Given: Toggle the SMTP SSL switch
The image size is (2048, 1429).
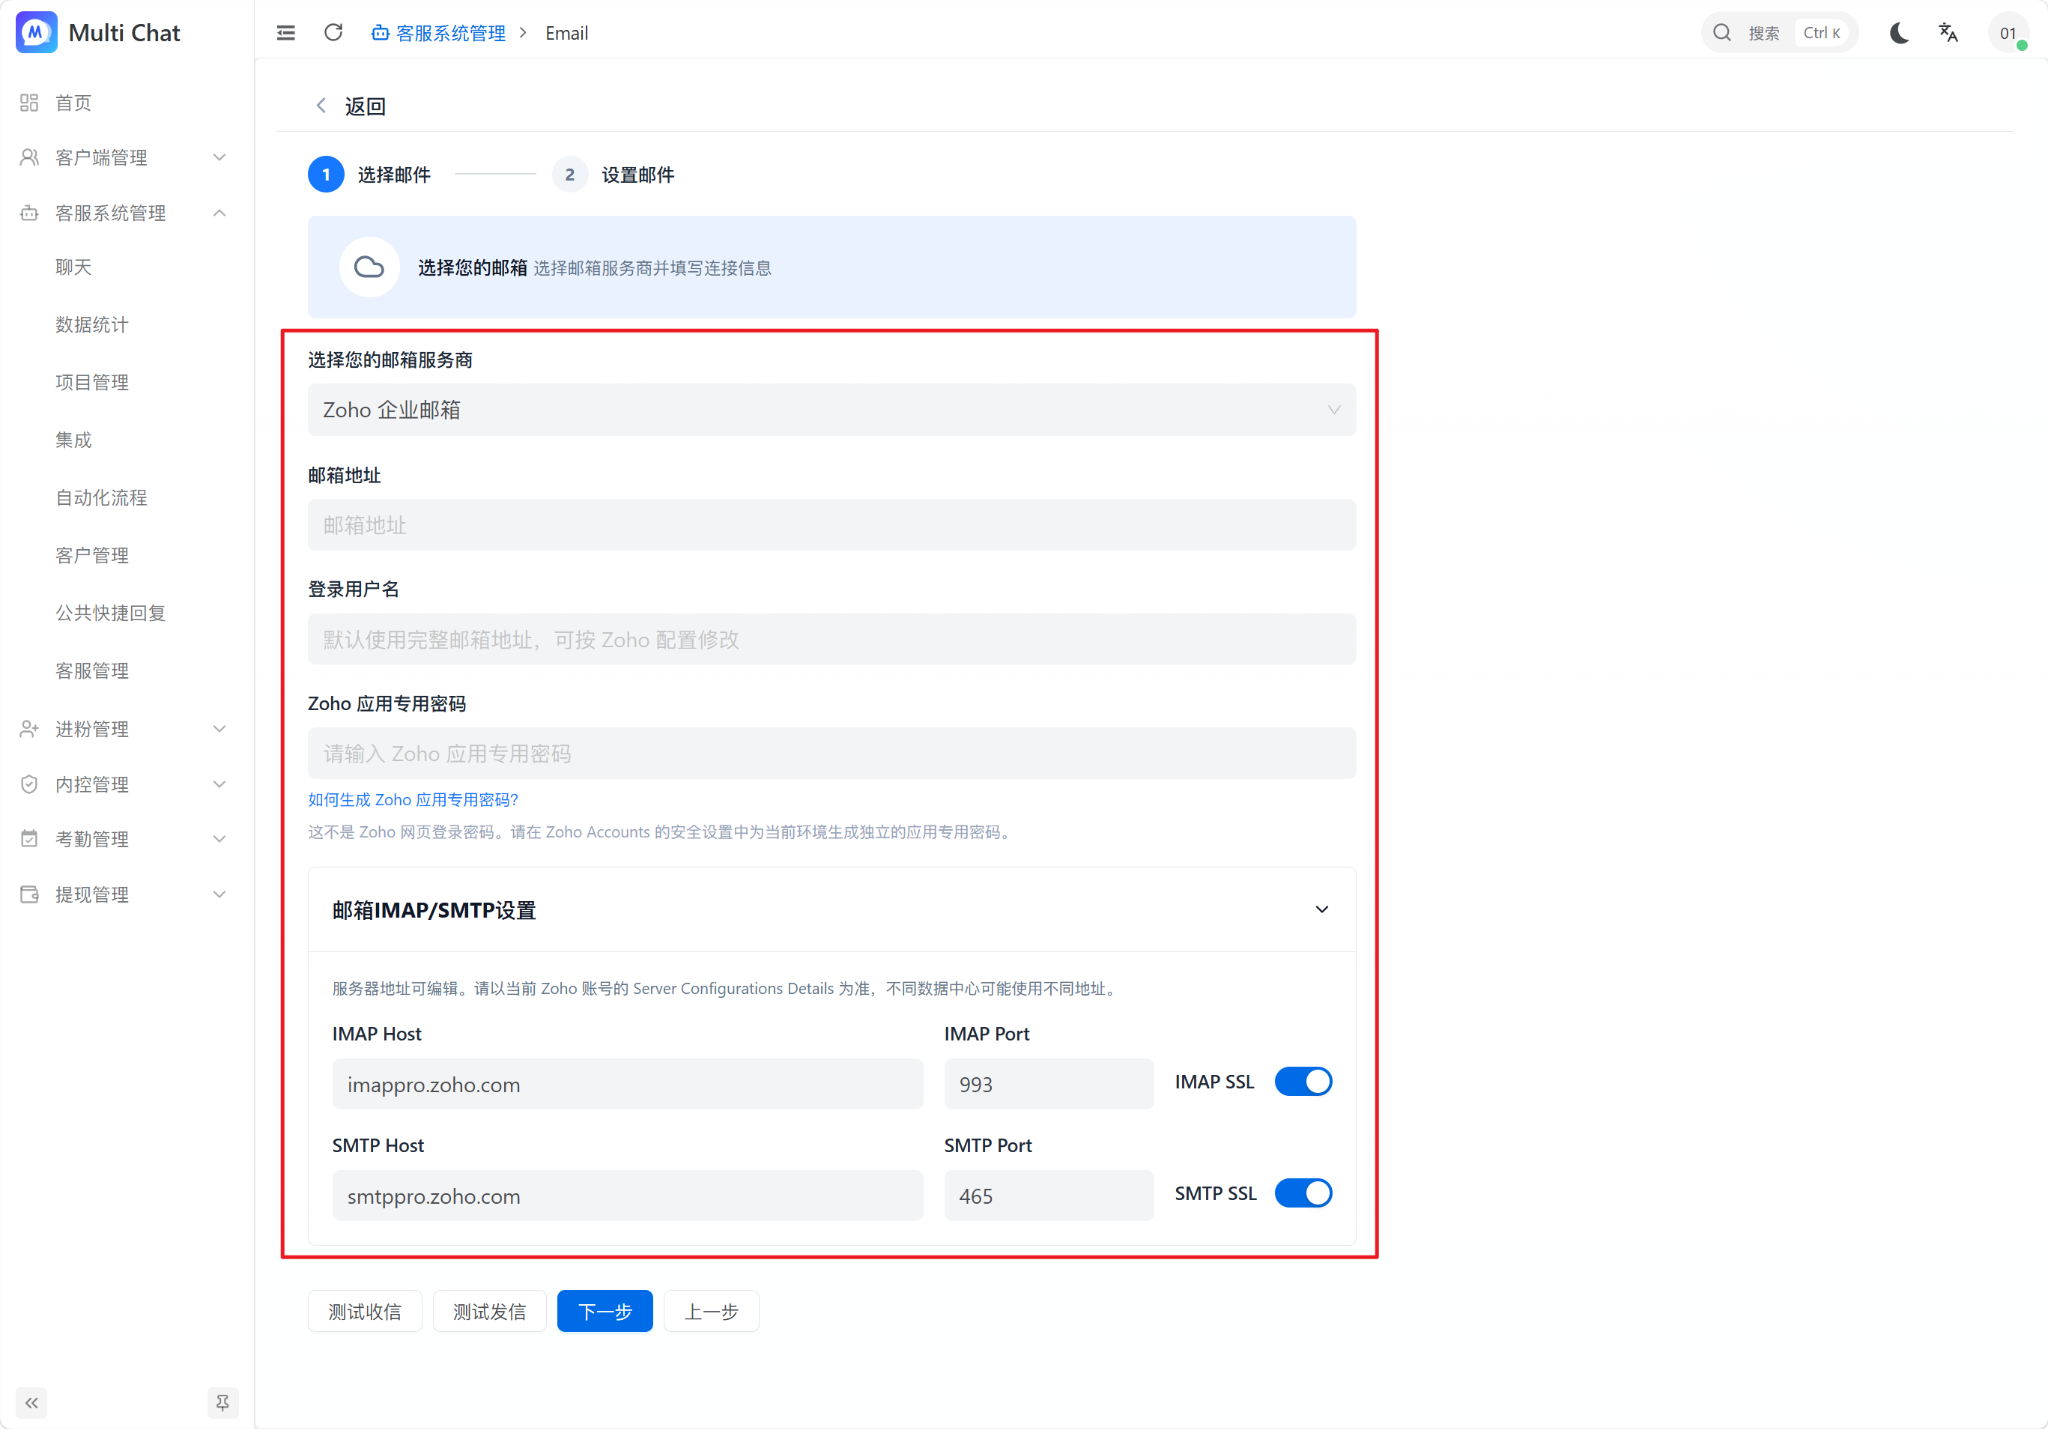Looking at the screenshot, I should [1304, 1193].
